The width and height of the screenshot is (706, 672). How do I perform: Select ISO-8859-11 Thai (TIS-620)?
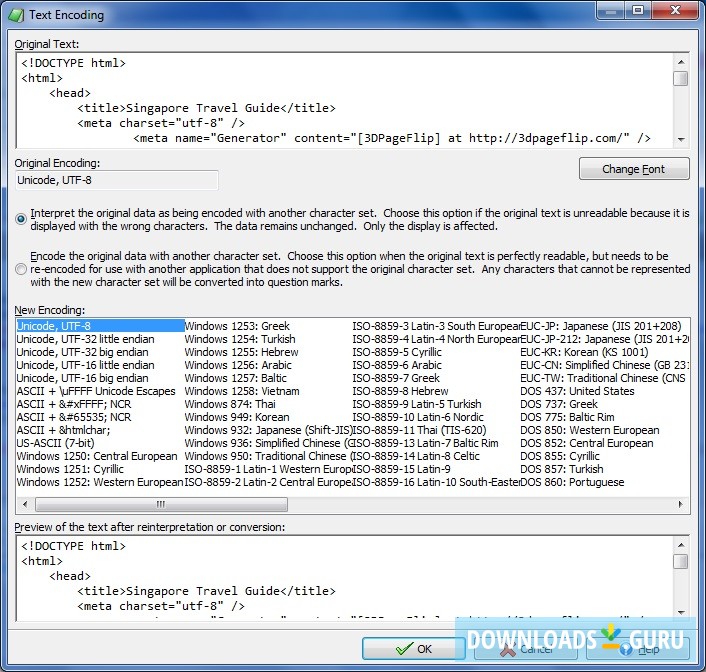420,430
